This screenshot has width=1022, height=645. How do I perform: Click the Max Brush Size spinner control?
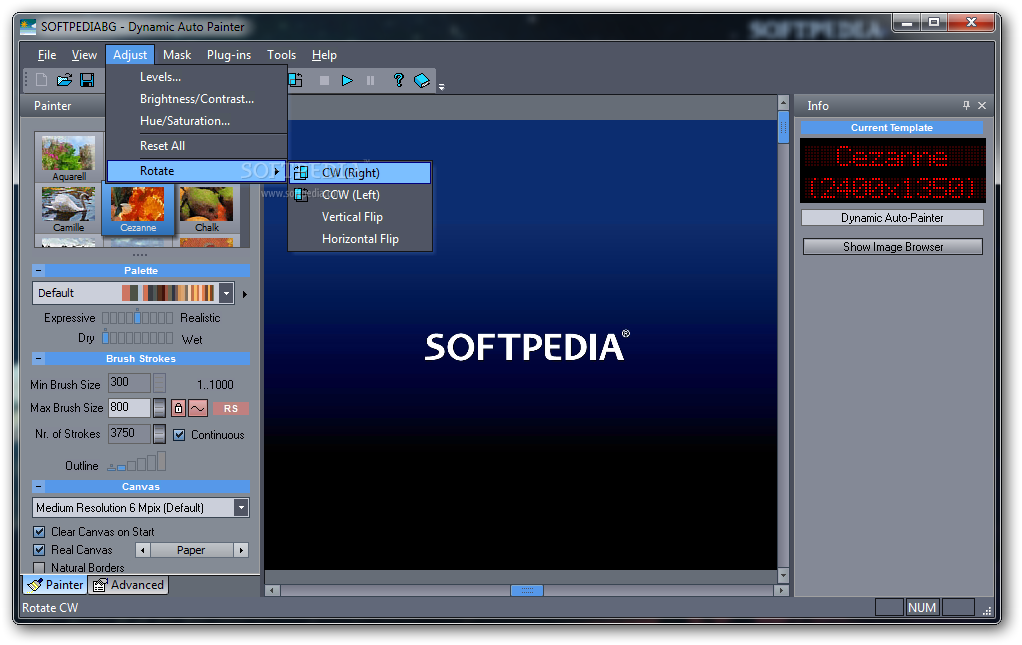pos(159,408)
